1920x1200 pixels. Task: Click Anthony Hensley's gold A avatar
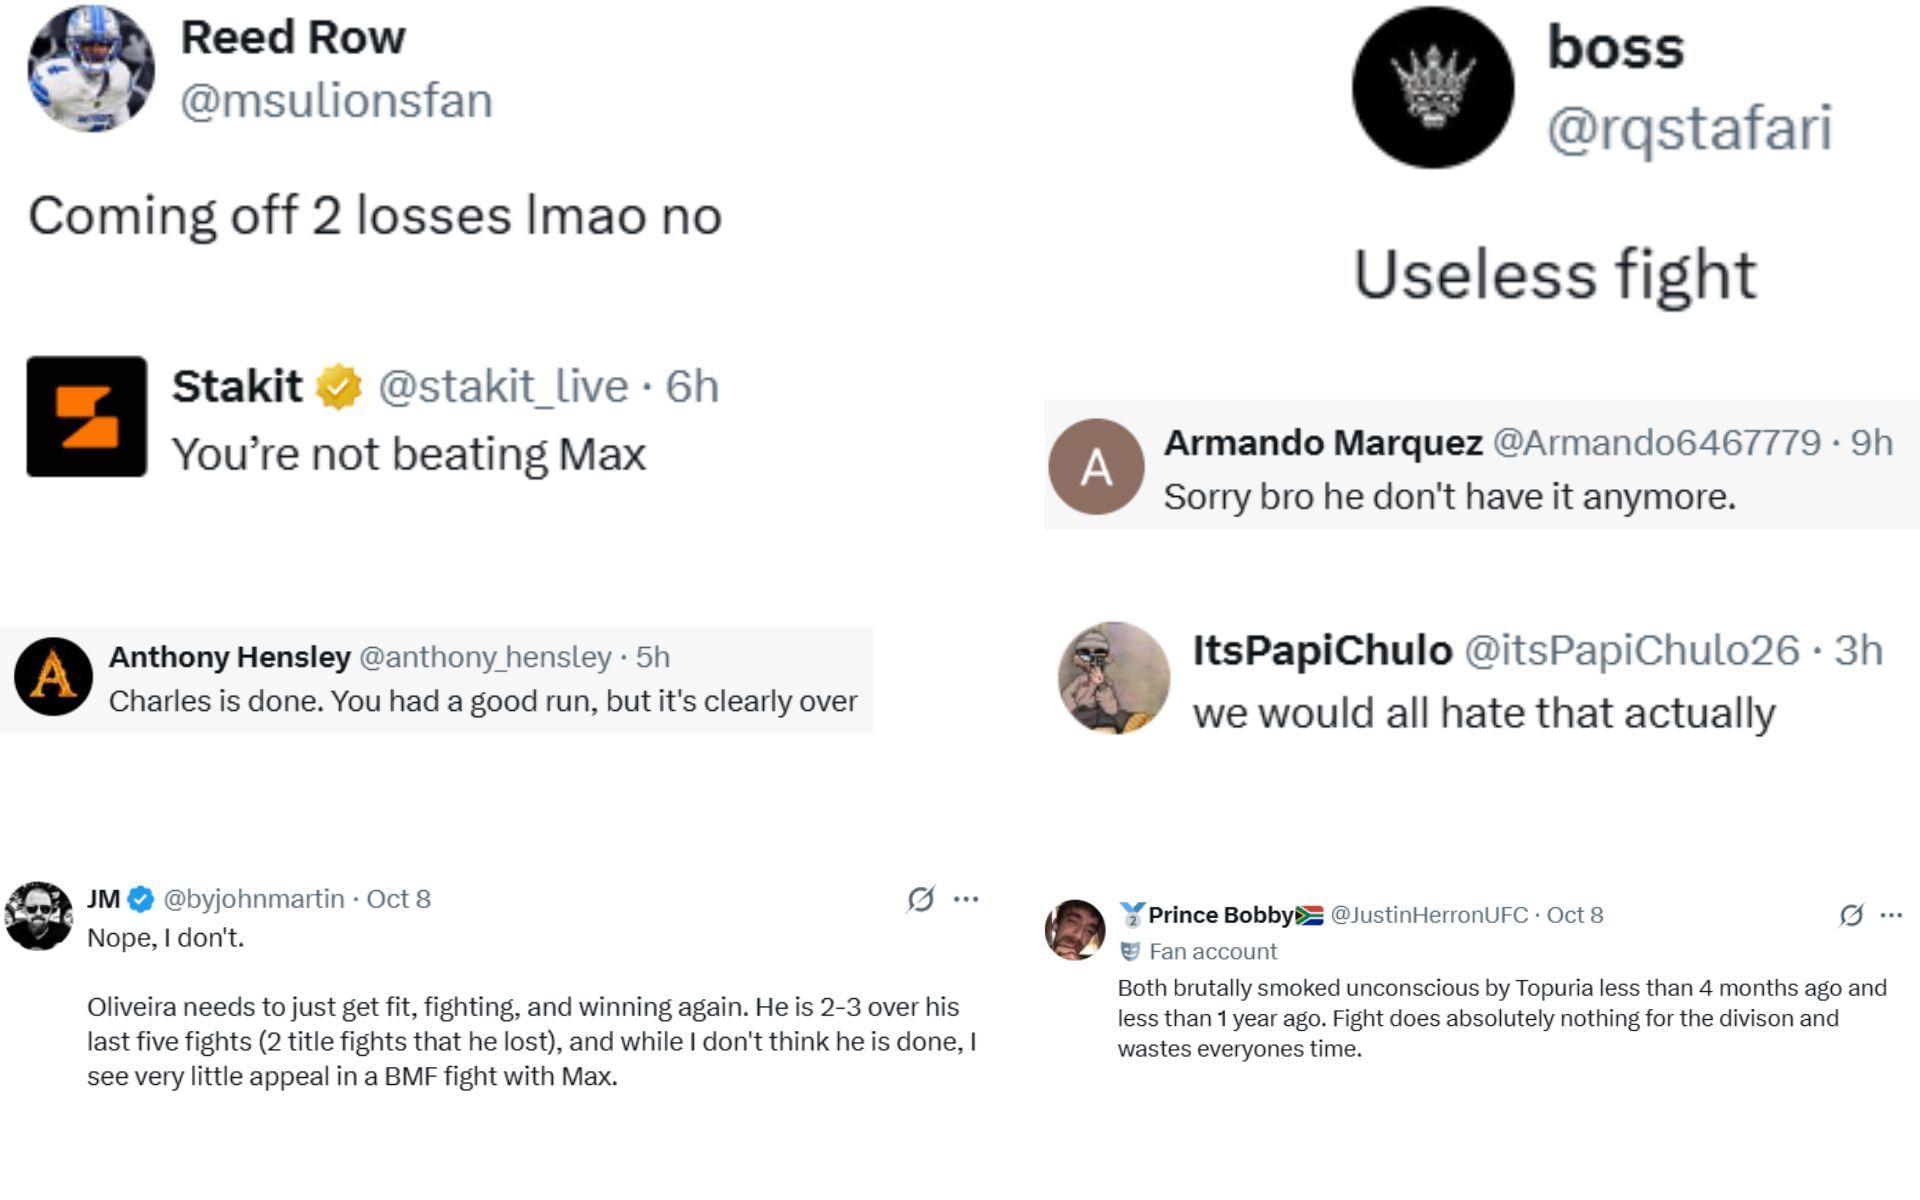pos(54,676)
